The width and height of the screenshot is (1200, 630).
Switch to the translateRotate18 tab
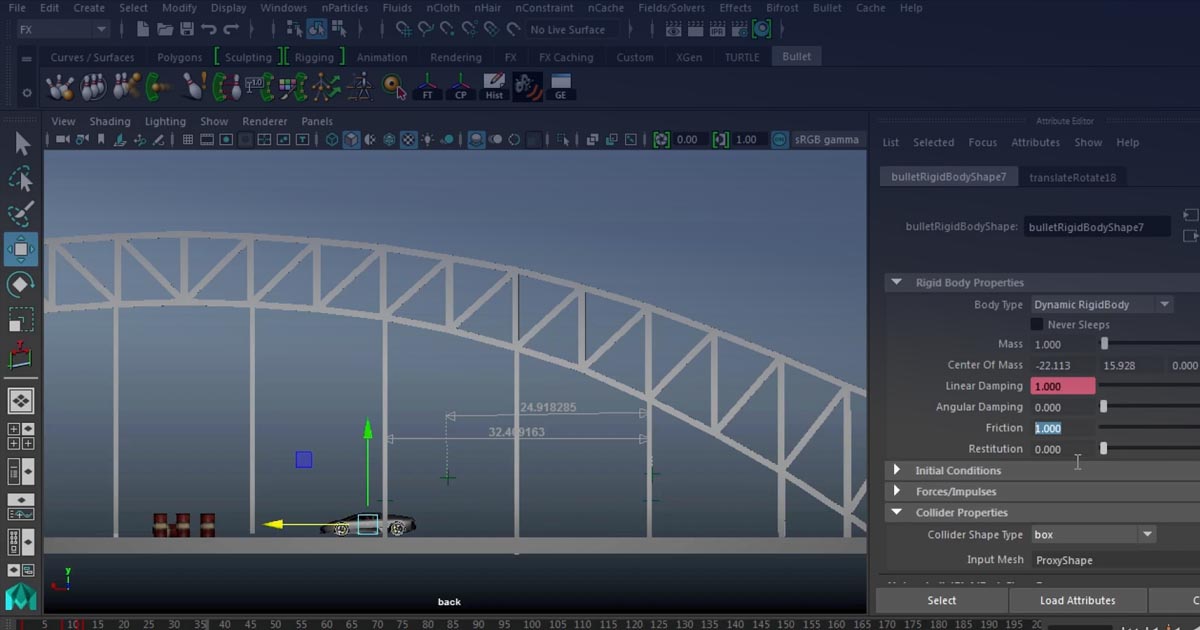tap(1073, 176)
